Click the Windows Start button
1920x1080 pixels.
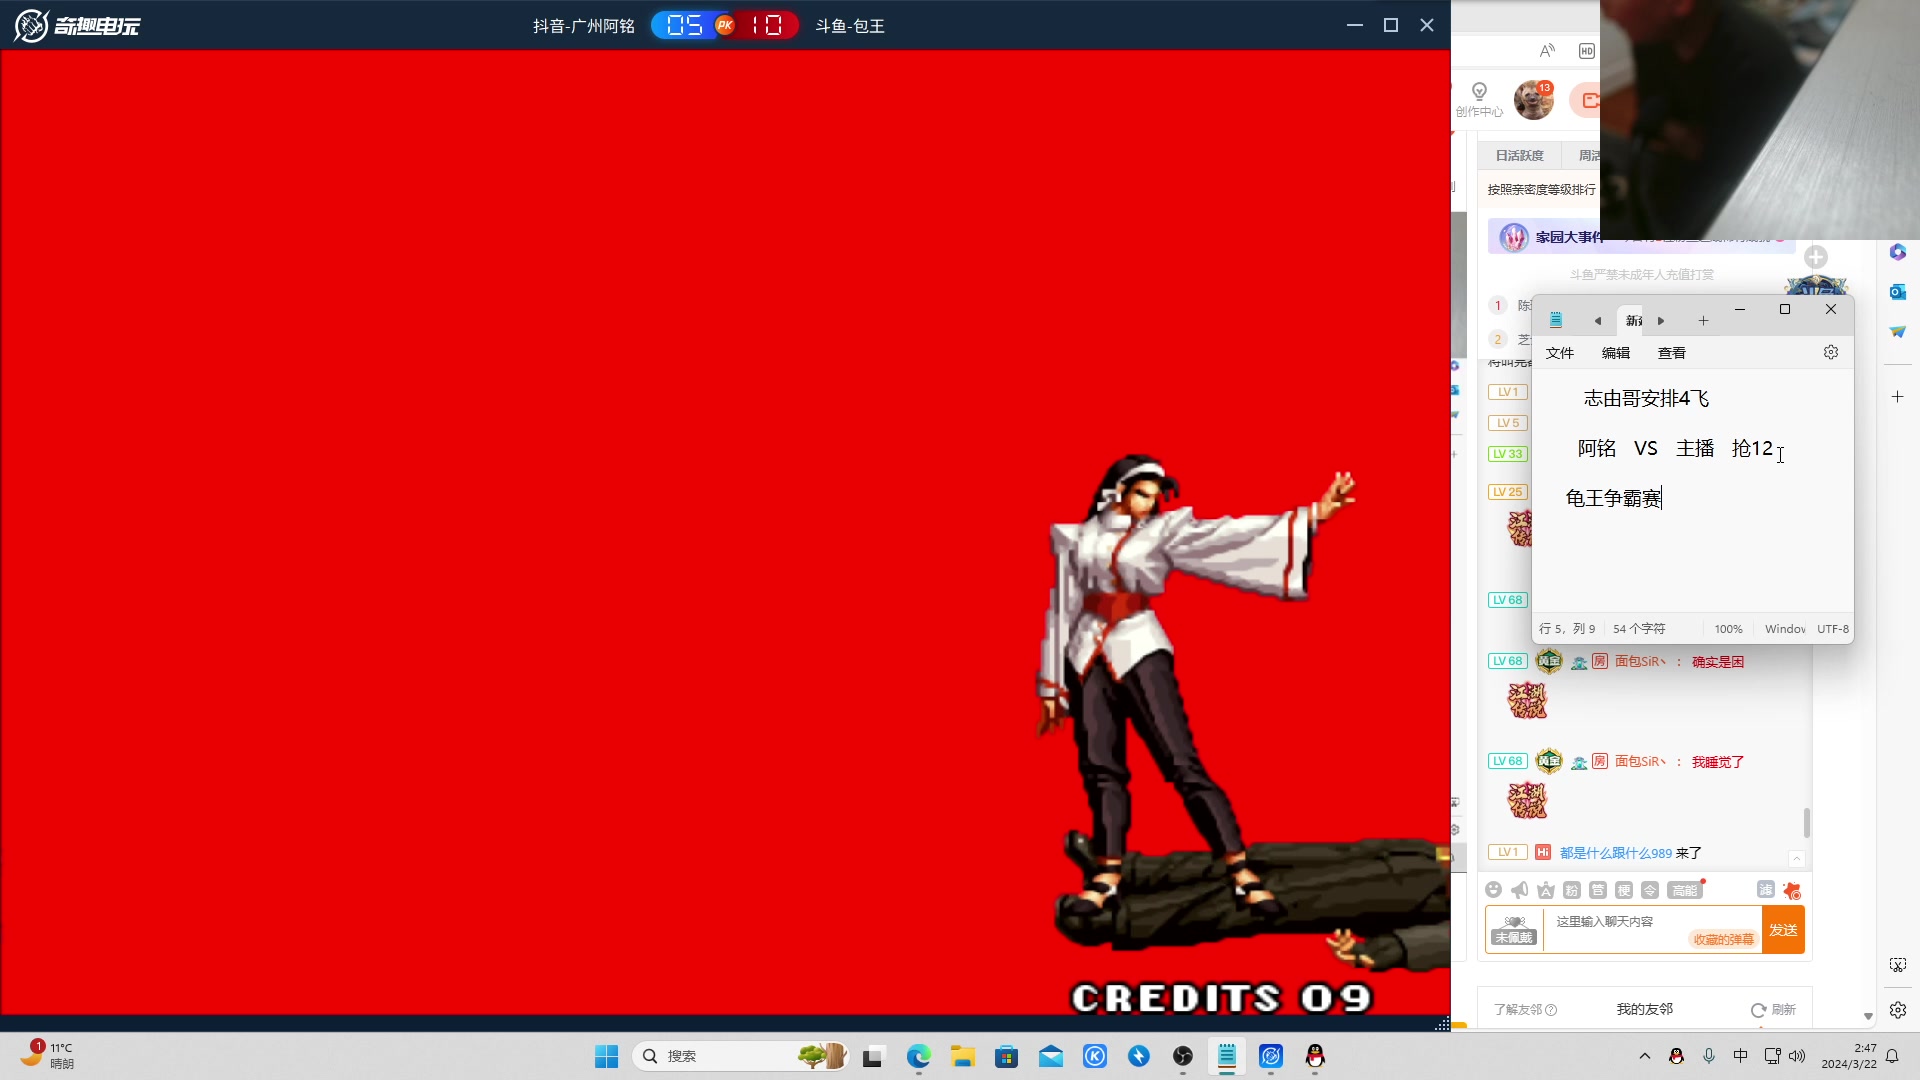606,1056
